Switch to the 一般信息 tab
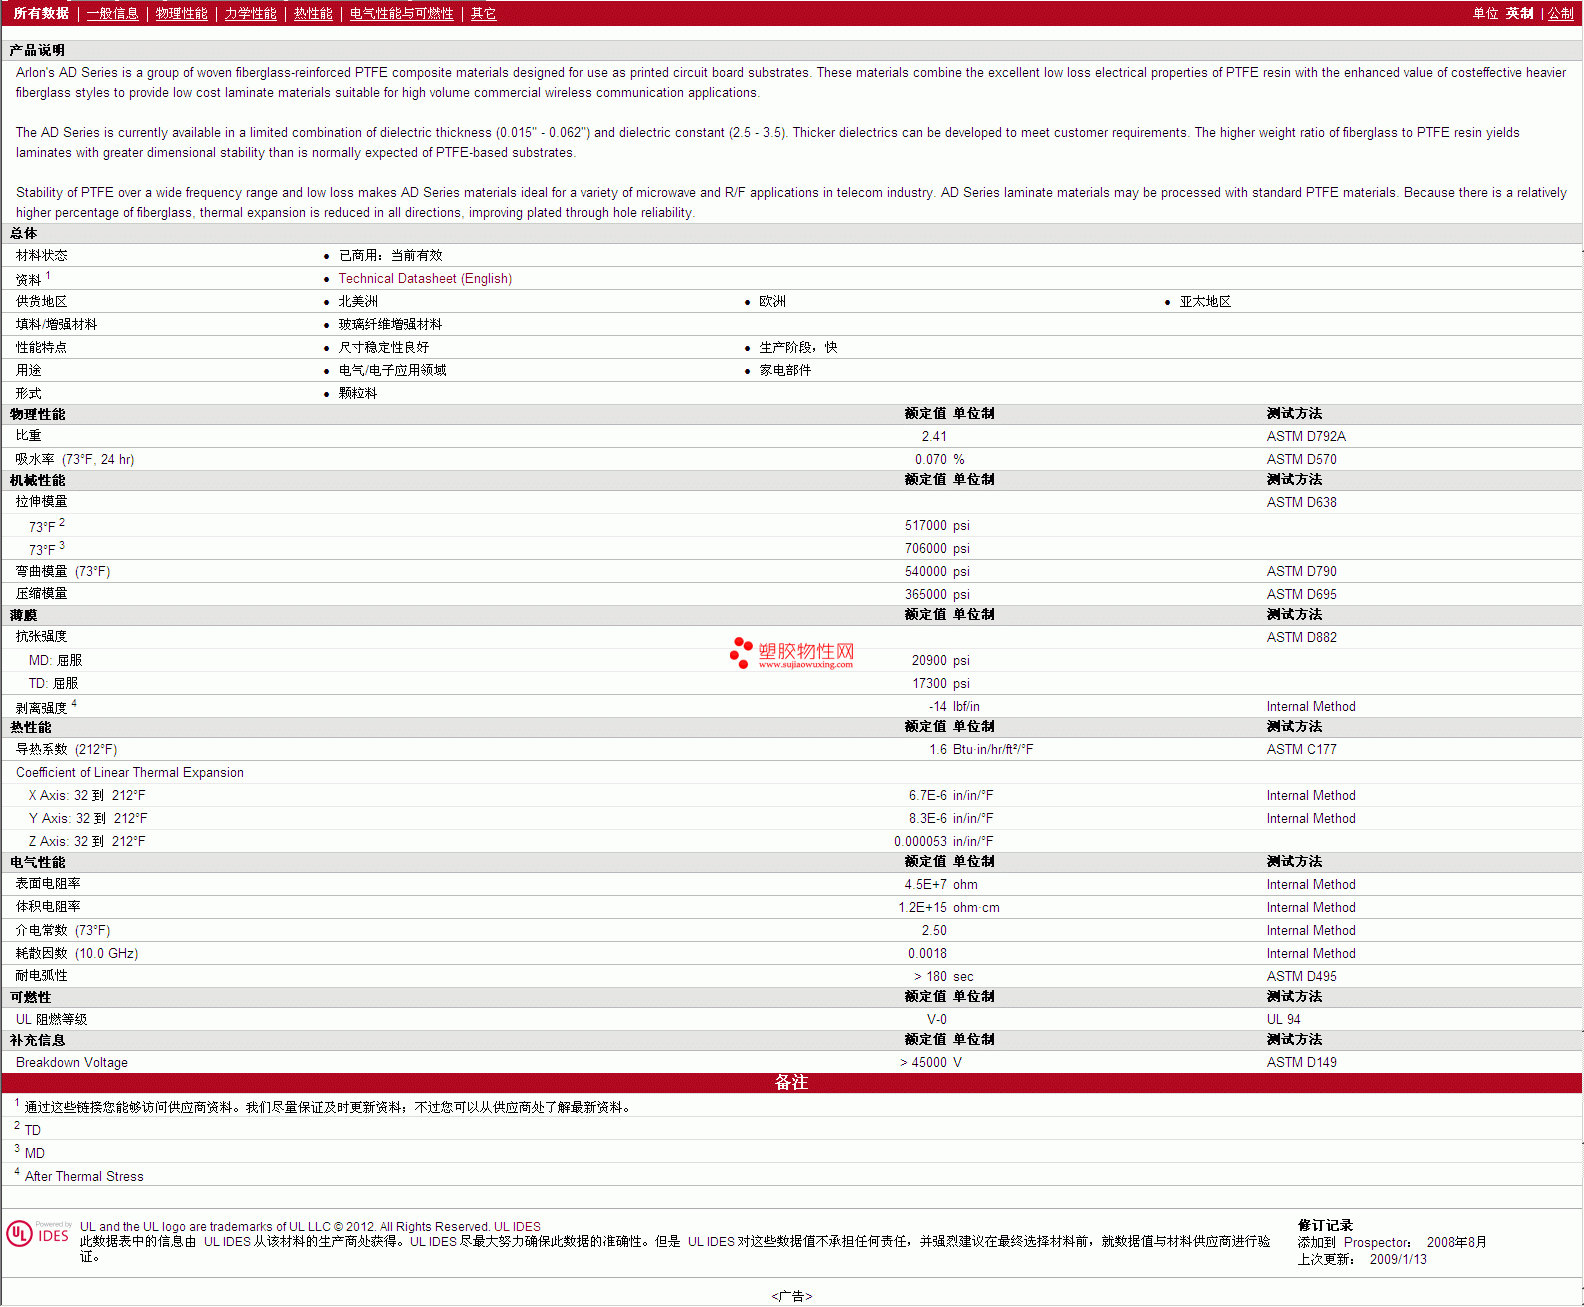This screenshot has height=1307, width=1584. (x=112, y=14)
